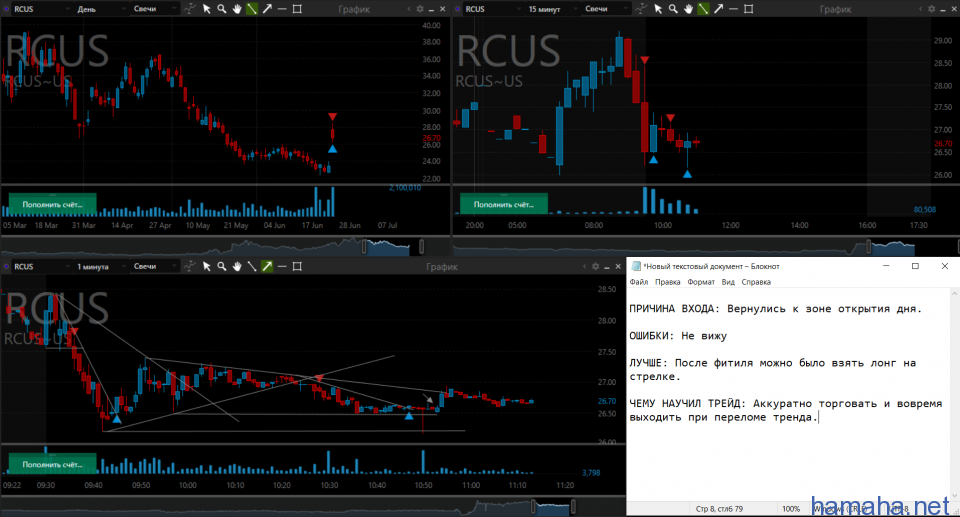This screenshot has width=960, height=517.
Task: Open settings gear of 1-minute chart panel
Action: 596,266
